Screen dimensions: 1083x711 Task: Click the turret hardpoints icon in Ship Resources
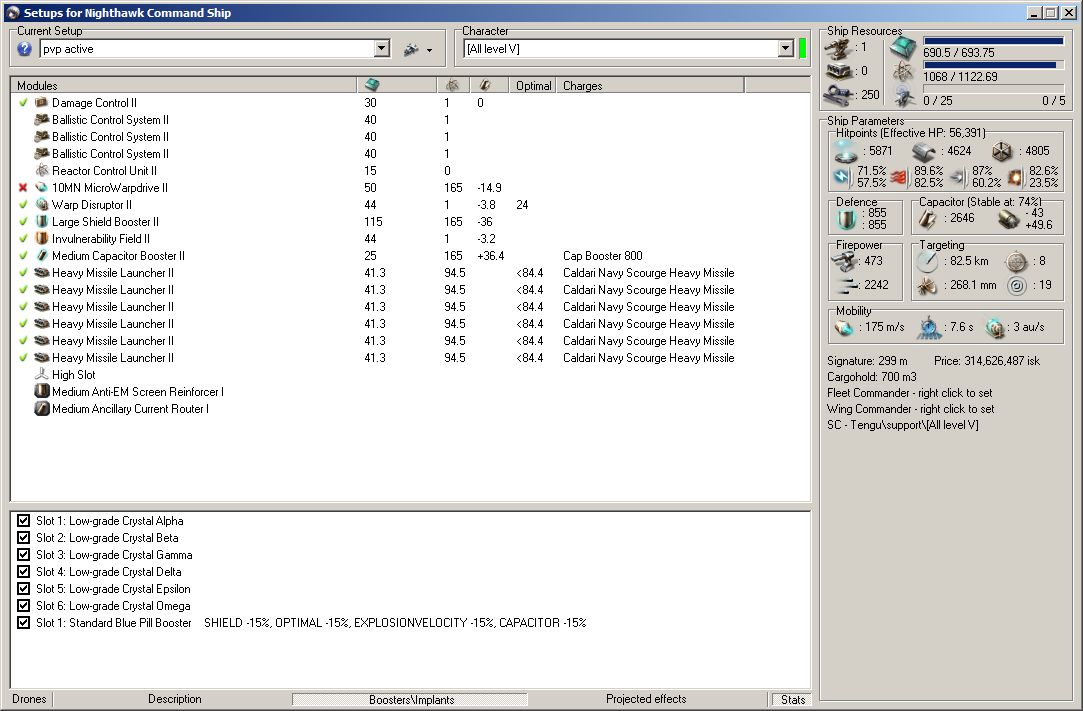(838, 48)
